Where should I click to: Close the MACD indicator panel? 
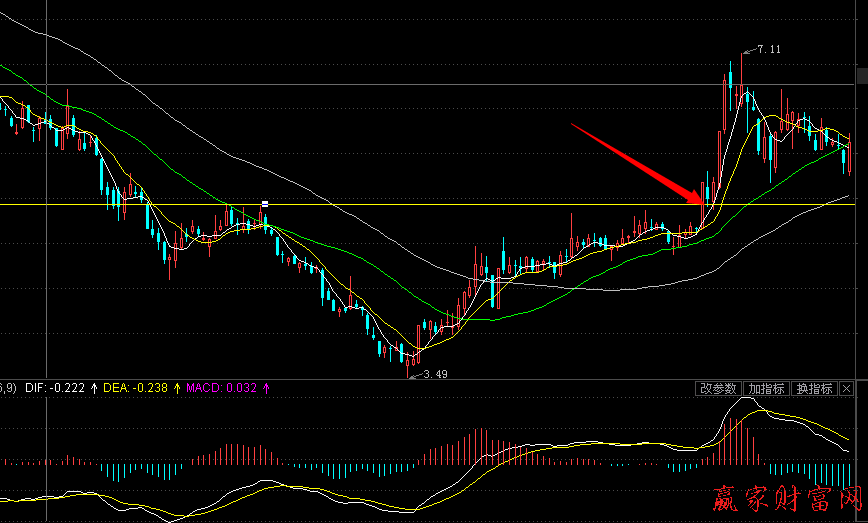click(x=846, y=388)
